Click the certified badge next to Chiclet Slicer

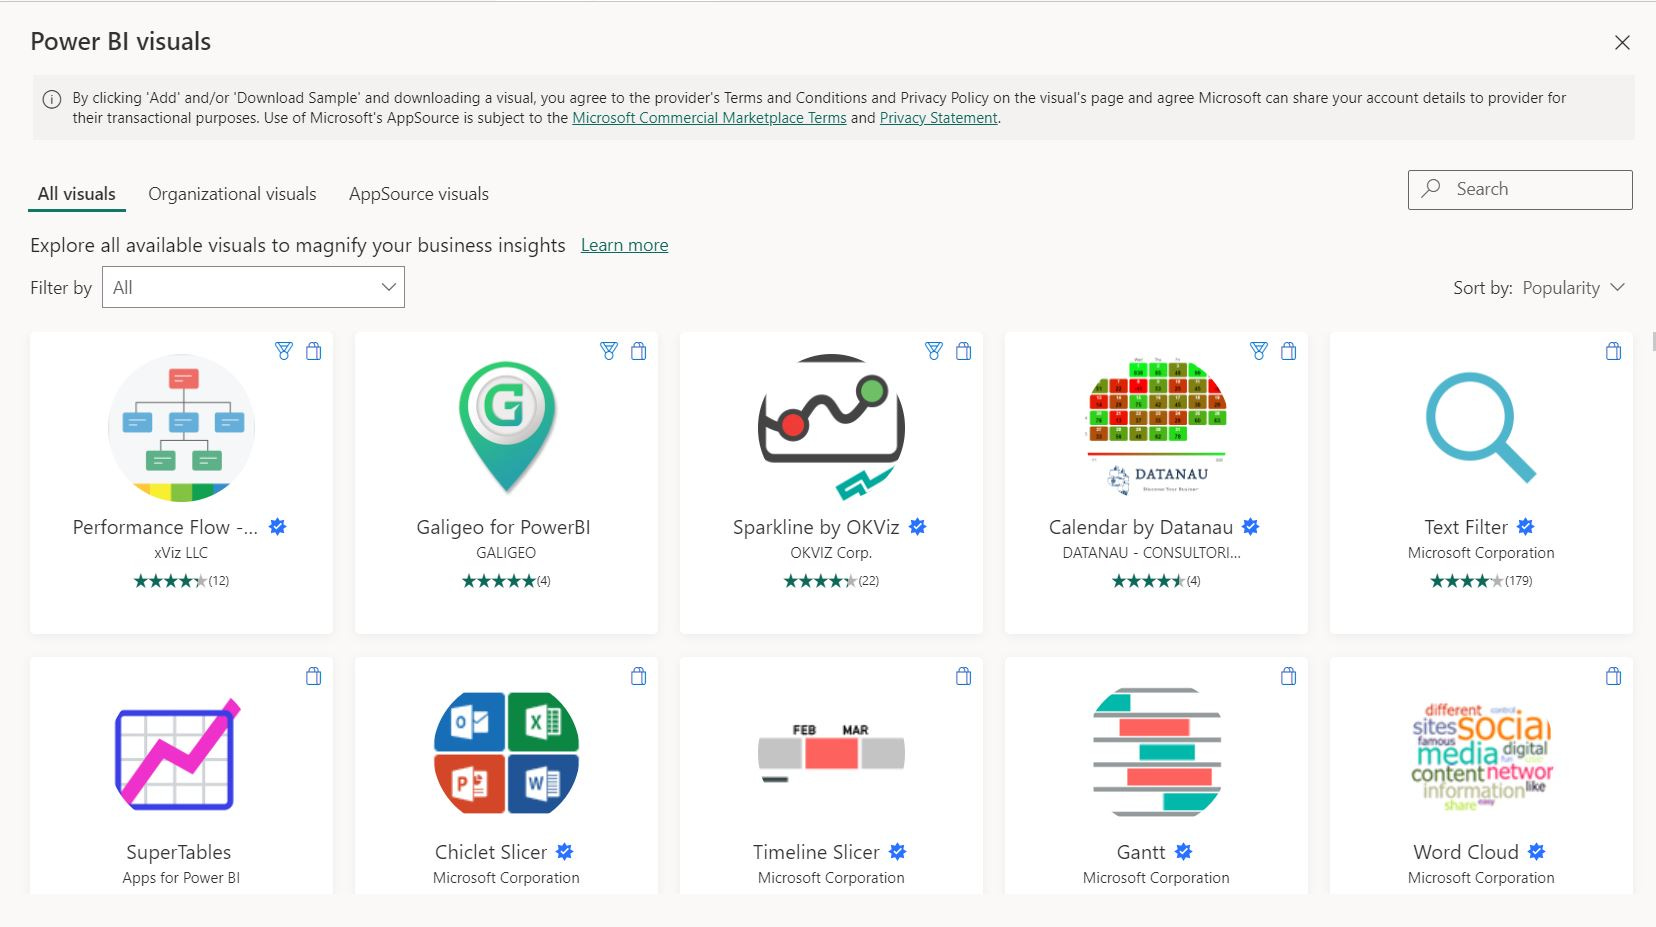[565, 852]
